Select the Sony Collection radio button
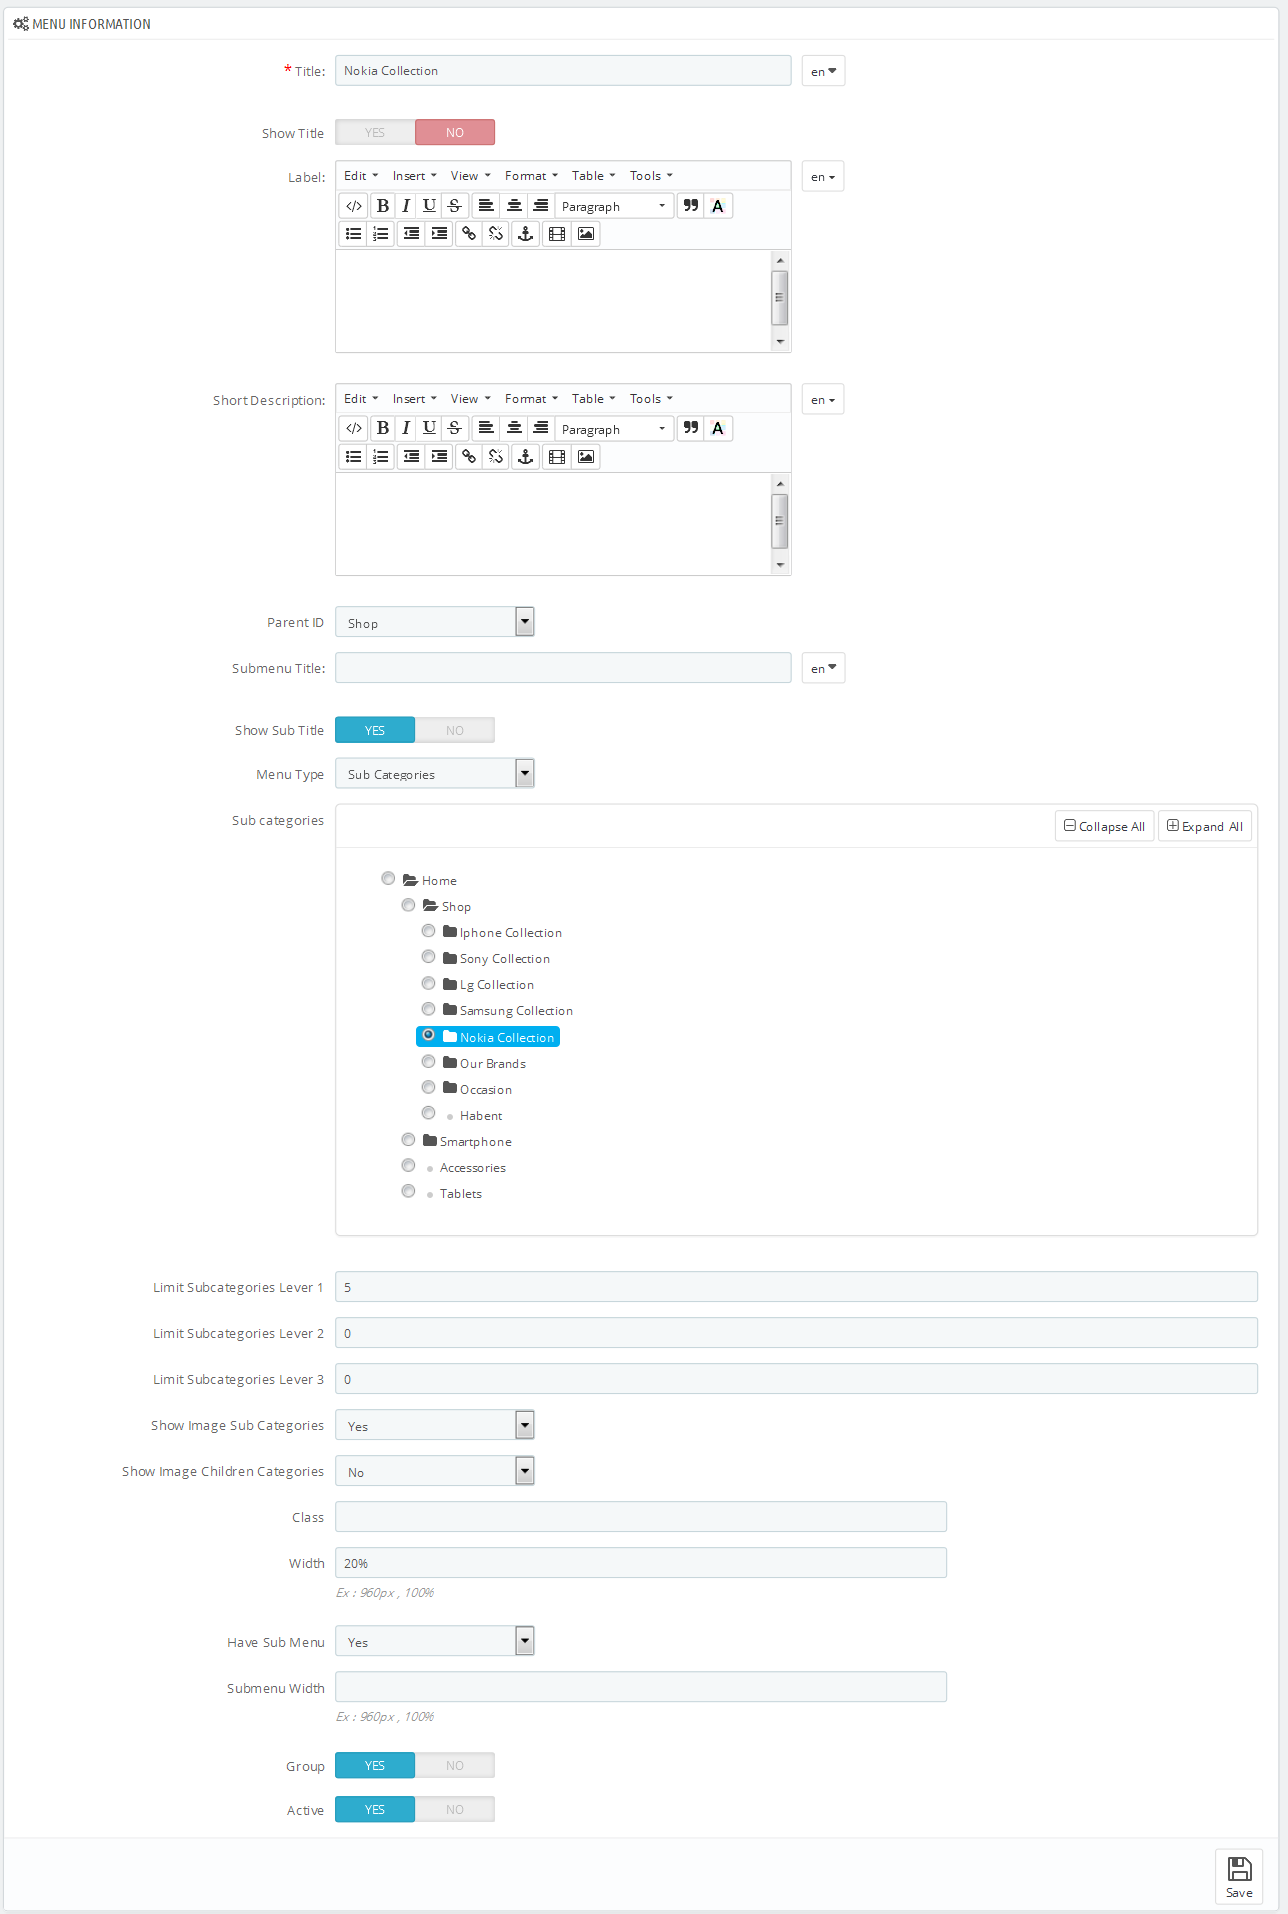Image resolution: width=1288 pixels, height=1914 pixels. pos(428,957)
